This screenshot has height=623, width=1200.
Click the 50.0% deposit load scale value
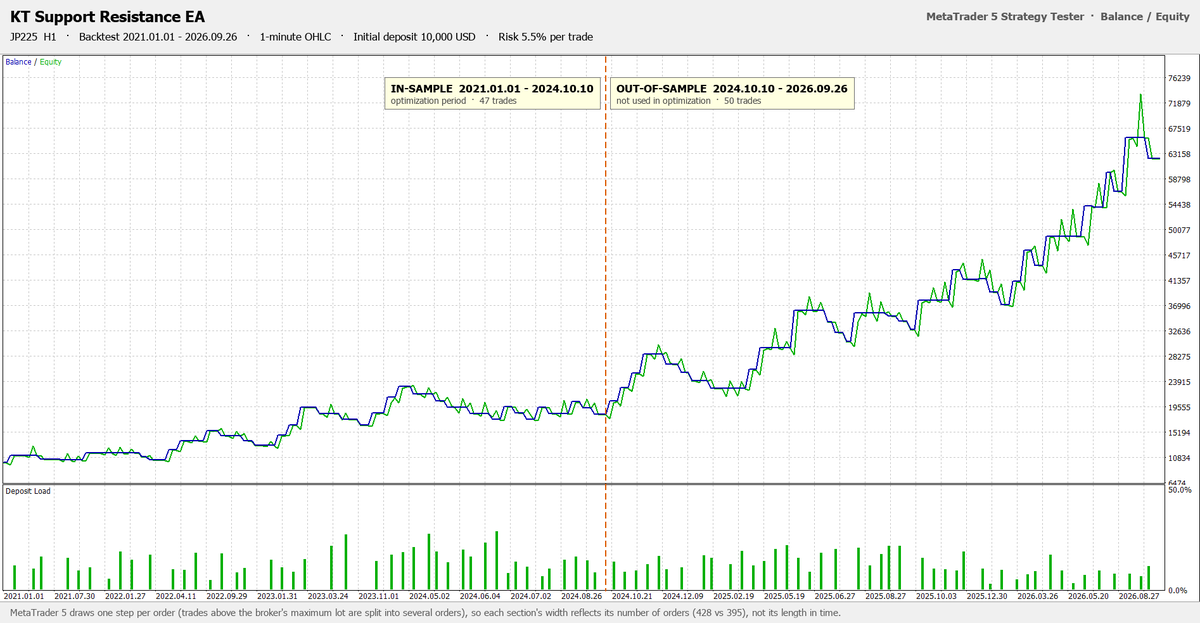pyautogui.click(x=1179, y=490)
